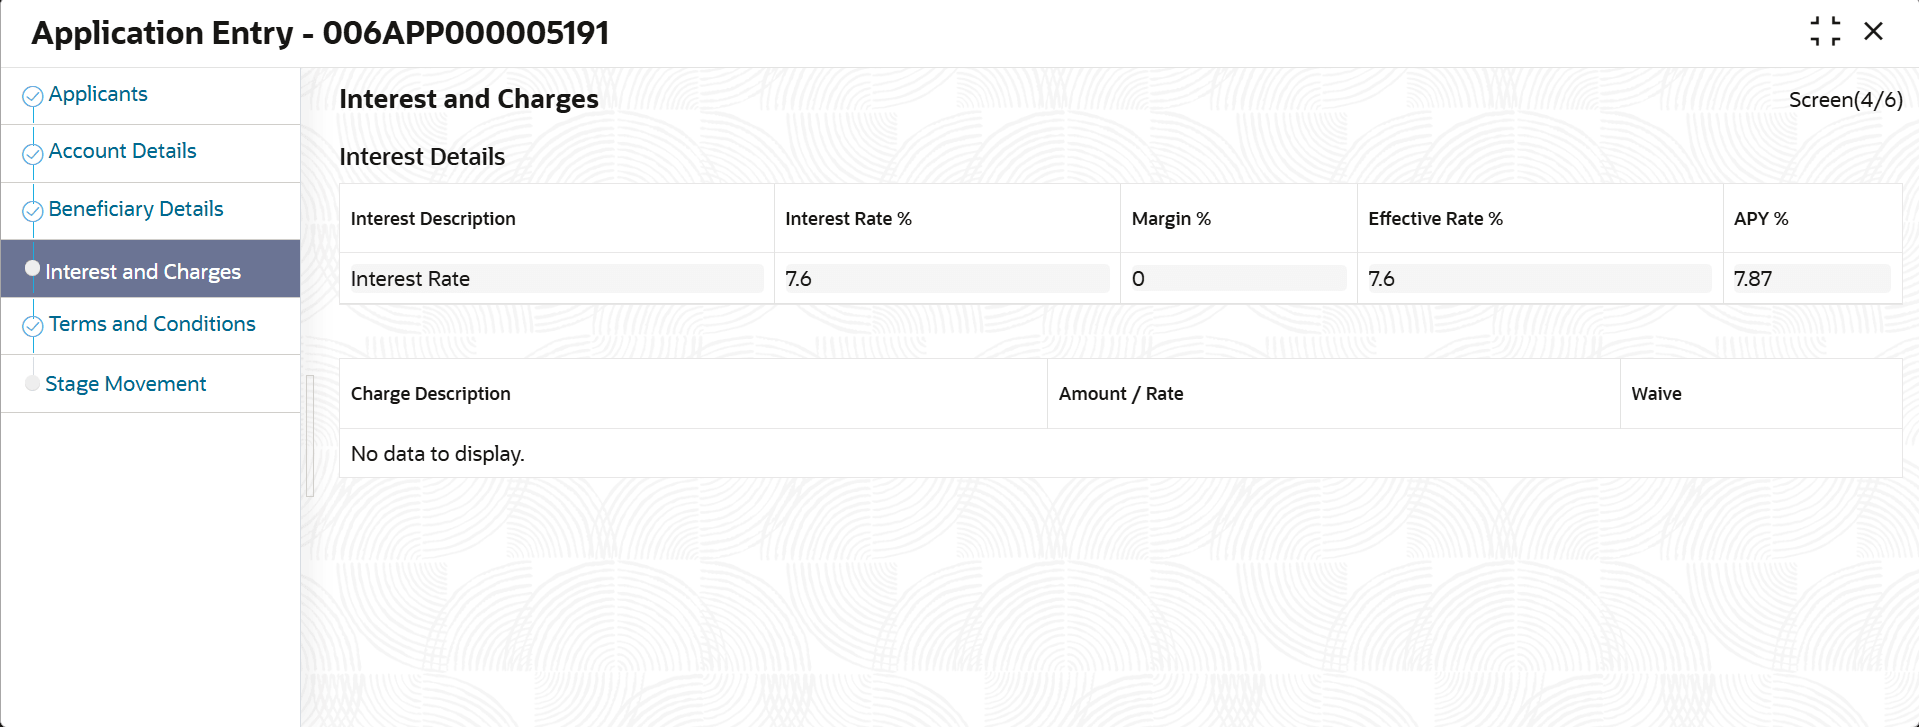Image resolution: width=1919 pixels, height=727 pixels.
Task: Click the Interest Description value field
Action: tap(555, 279)
